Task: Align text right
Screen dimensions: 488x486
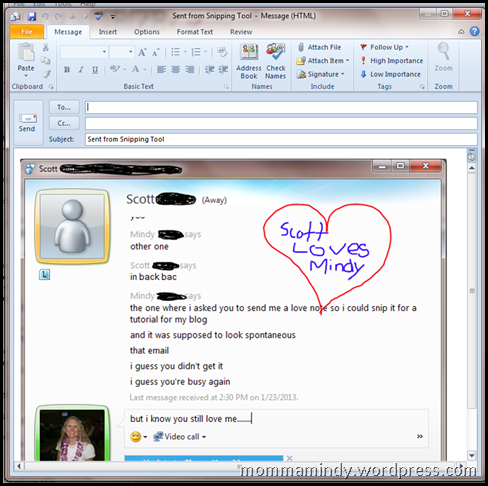Action: pyautogui.click(x=190, y=69)
